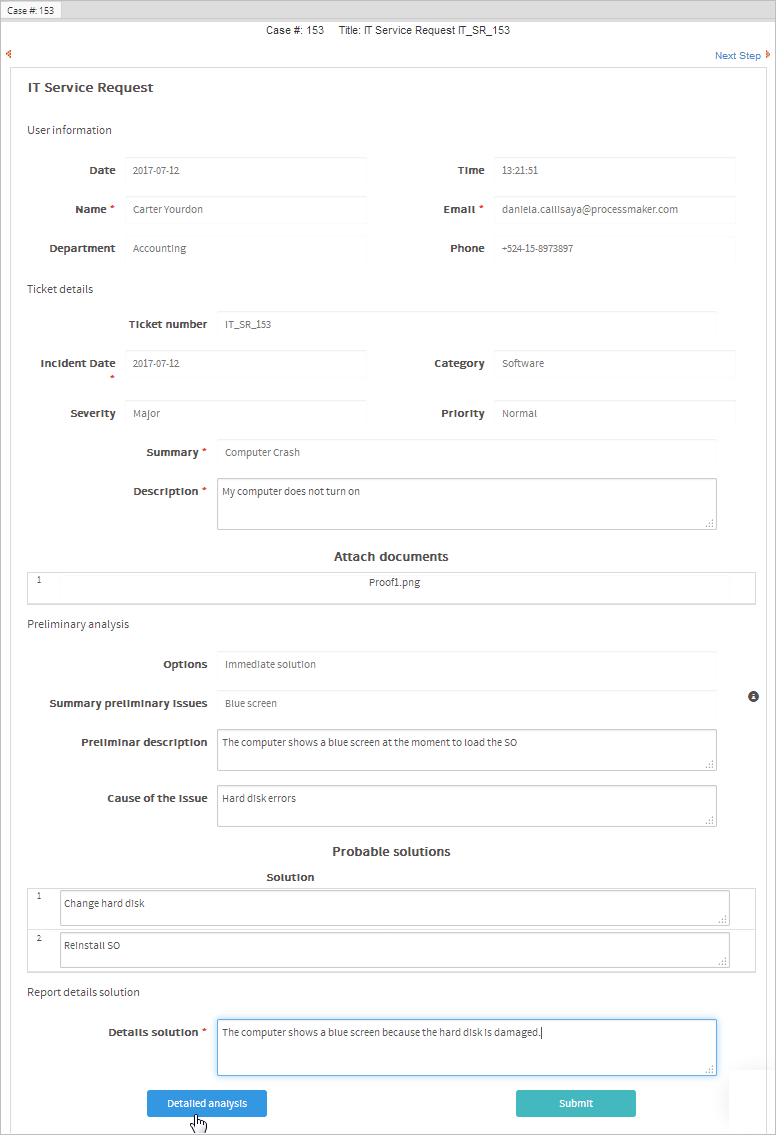Image resolution: width=776 pixels, height=1135 pixels.
Task: Click the Preliminar description resize handle
Action: 710,764
